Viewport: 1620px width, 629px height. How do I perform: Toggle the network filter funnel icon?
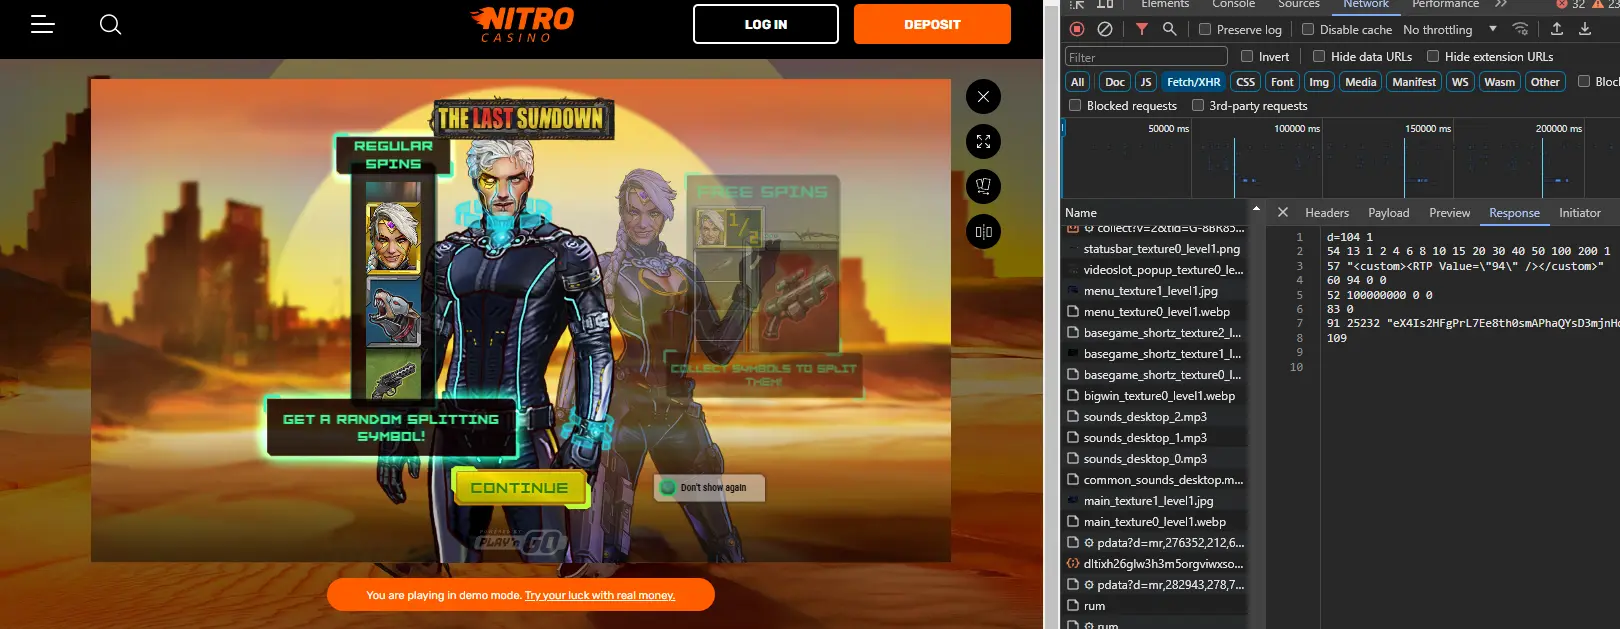tap(1142, 29)
